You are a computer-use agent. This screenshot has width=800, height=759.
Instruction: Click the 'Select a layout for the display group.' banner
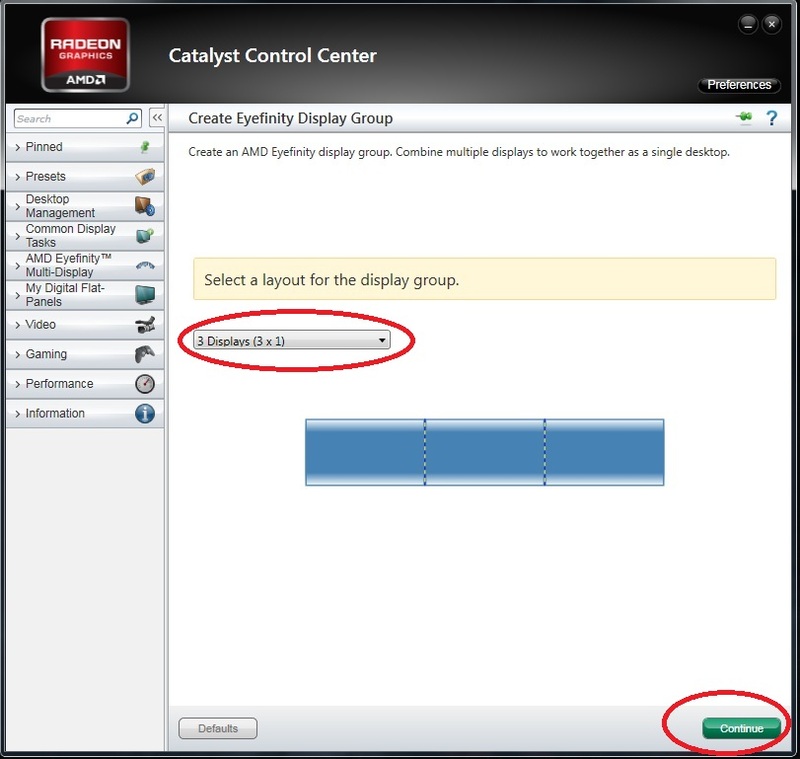pyautogui.click(x=485, y=279)
